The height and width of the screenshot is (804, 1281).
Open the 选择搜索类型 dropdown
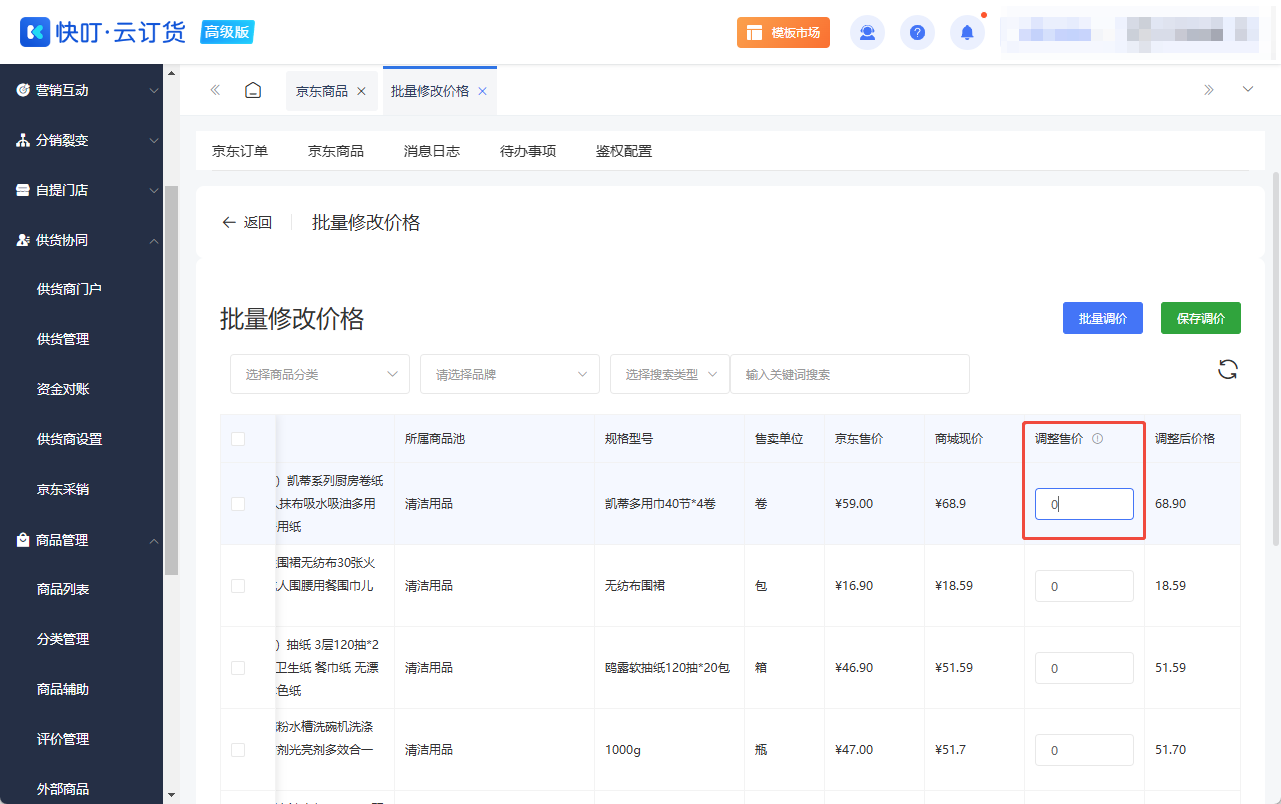(x=670, y=374)
